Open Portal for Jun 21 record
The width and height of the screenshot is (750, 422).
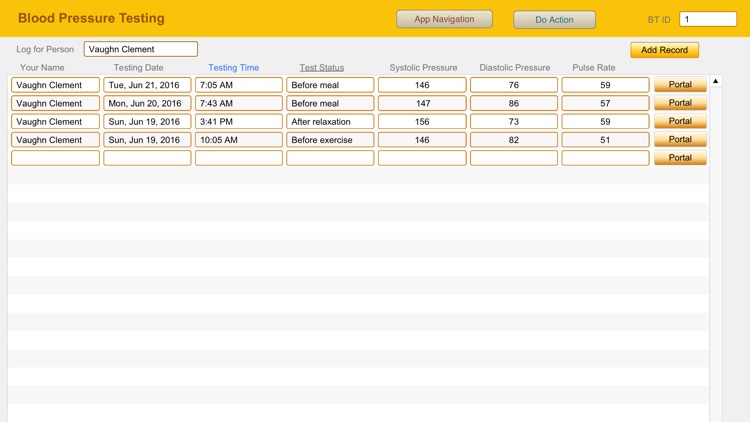[x=680, y=85]
